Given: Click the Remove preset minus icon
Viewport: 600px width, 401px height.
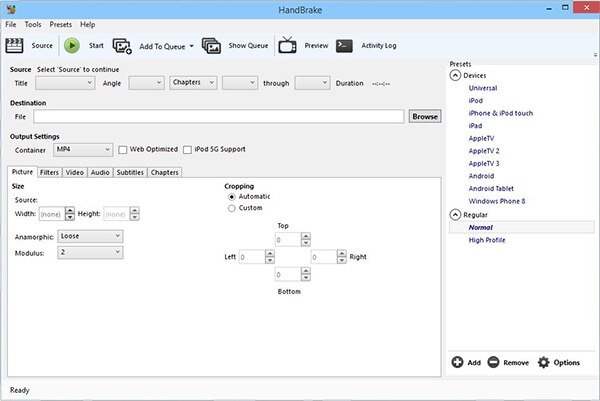Looking at the screenshot, I should point(493,362).
